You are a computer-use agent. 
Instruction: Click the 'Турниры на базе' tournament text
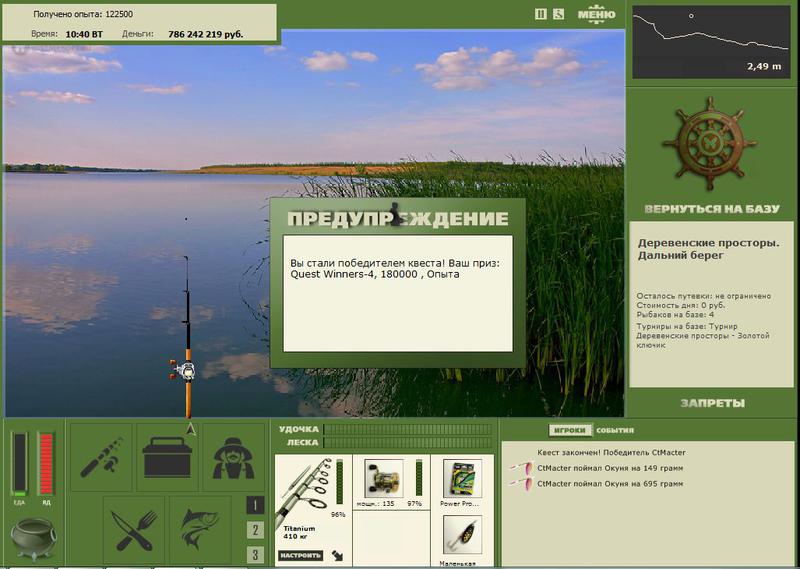point(703,335)
